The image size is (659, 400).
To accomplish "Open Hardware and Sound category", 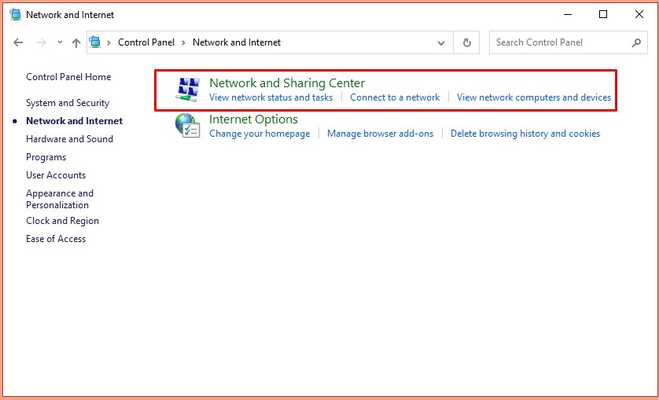I will click(x=70, y=139).
